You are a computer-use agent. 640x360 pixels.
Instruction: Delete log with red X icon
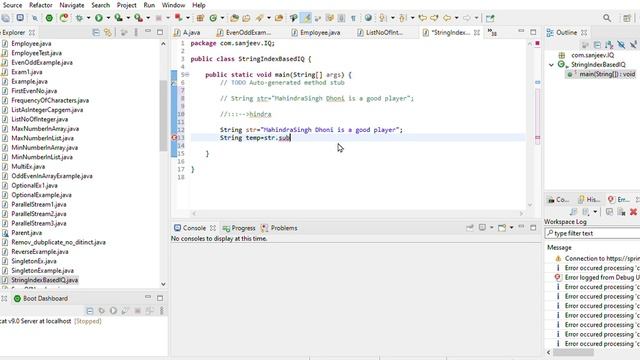coord(633,211)
